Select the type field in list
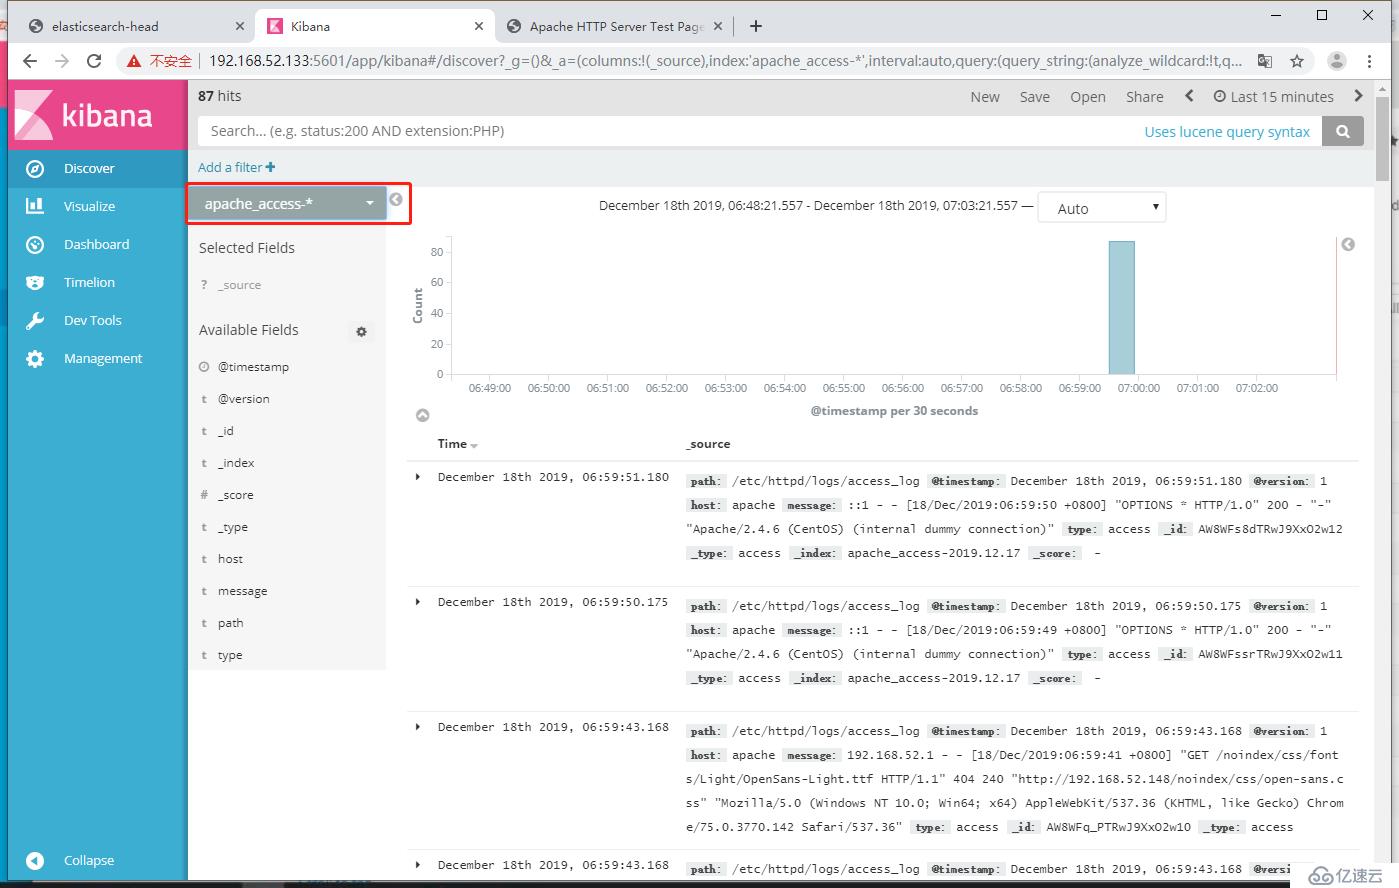1399x888 pixels. point(230,655)
